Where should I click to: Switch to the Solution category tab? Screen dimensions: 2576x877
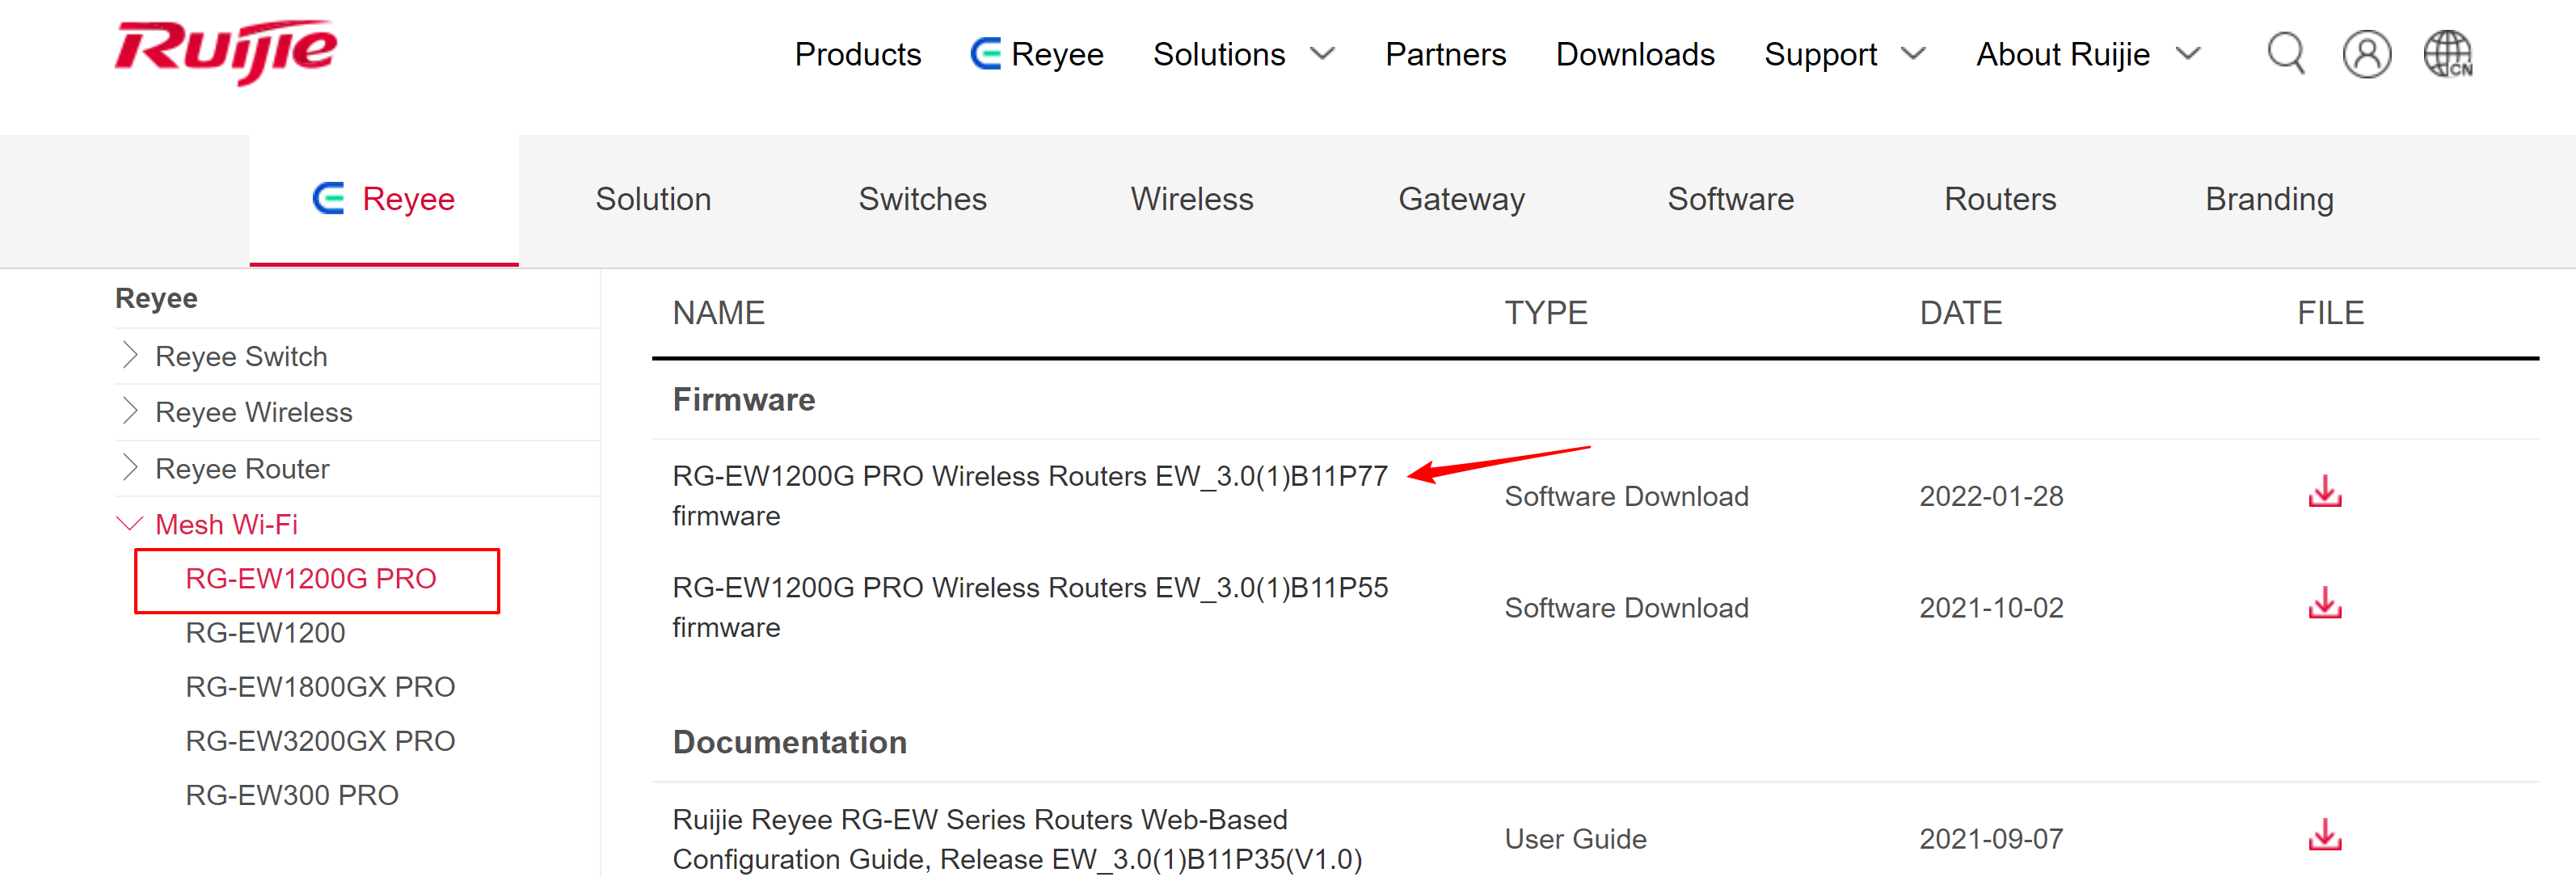(x=653, y=199)
